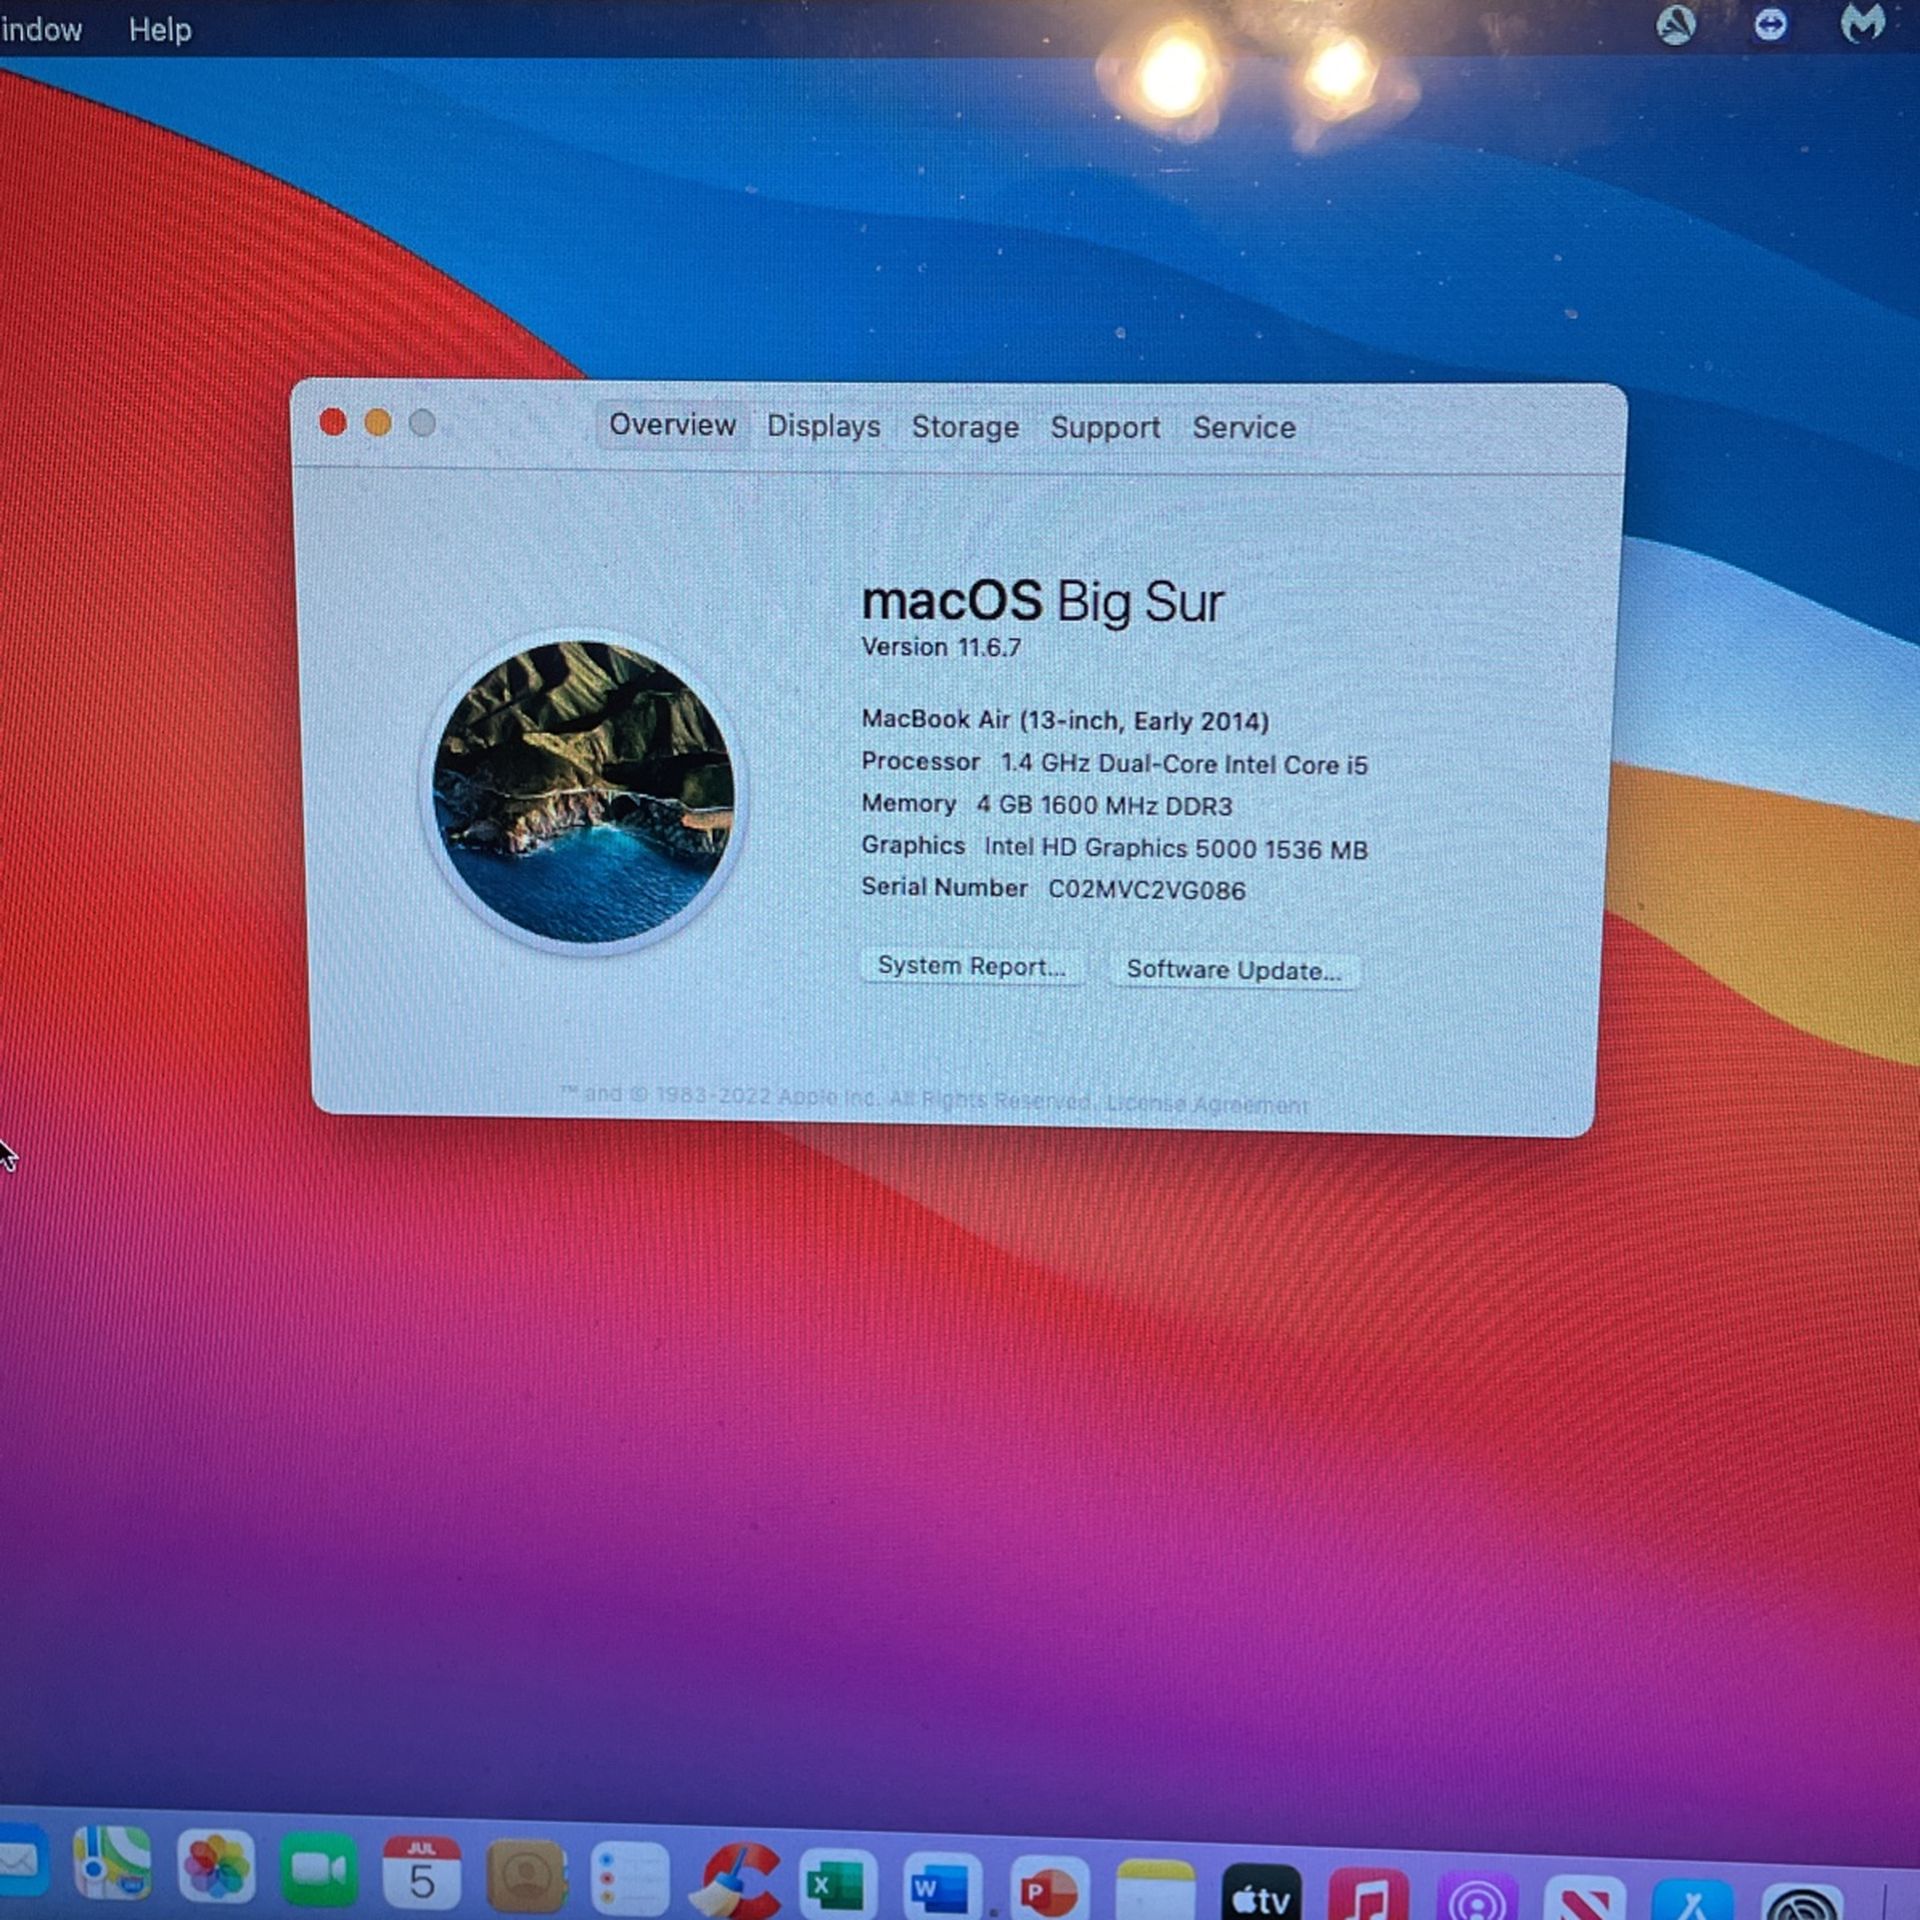Click the Version 11.6.7 text
Image resolution: width=1920 pixels, height=1920 pixels.
(x=941, y=647)
